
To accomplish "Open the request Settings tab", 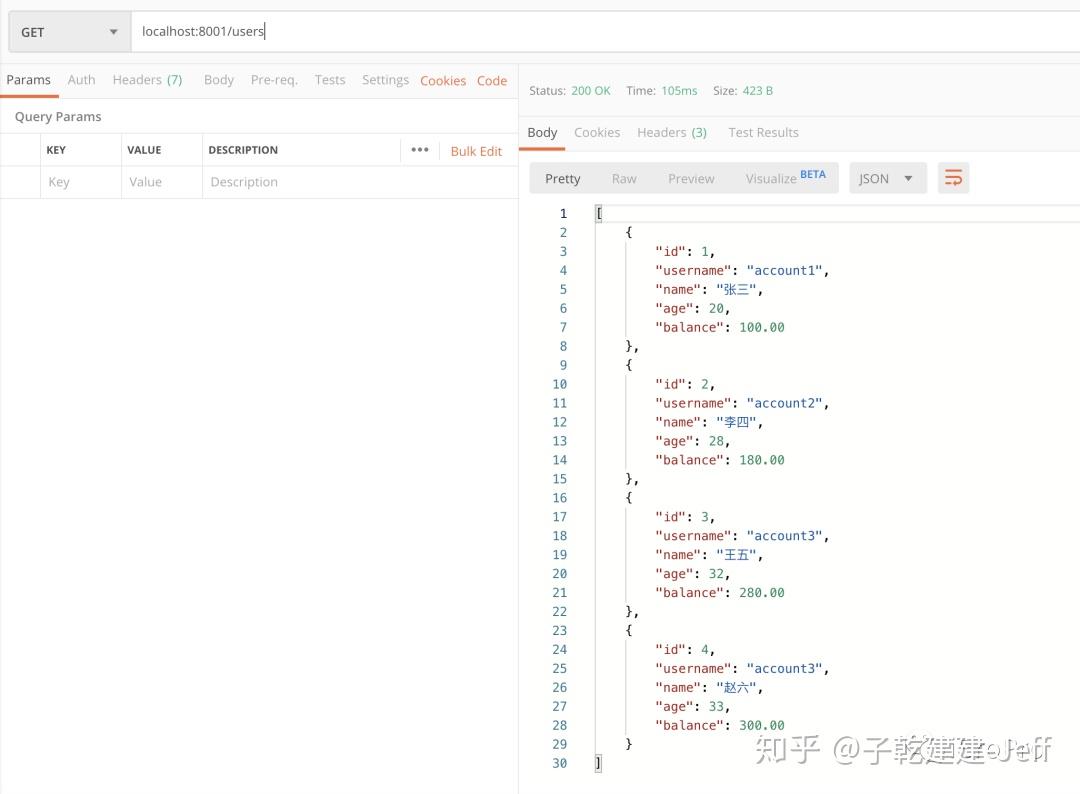I will [385, 79].
